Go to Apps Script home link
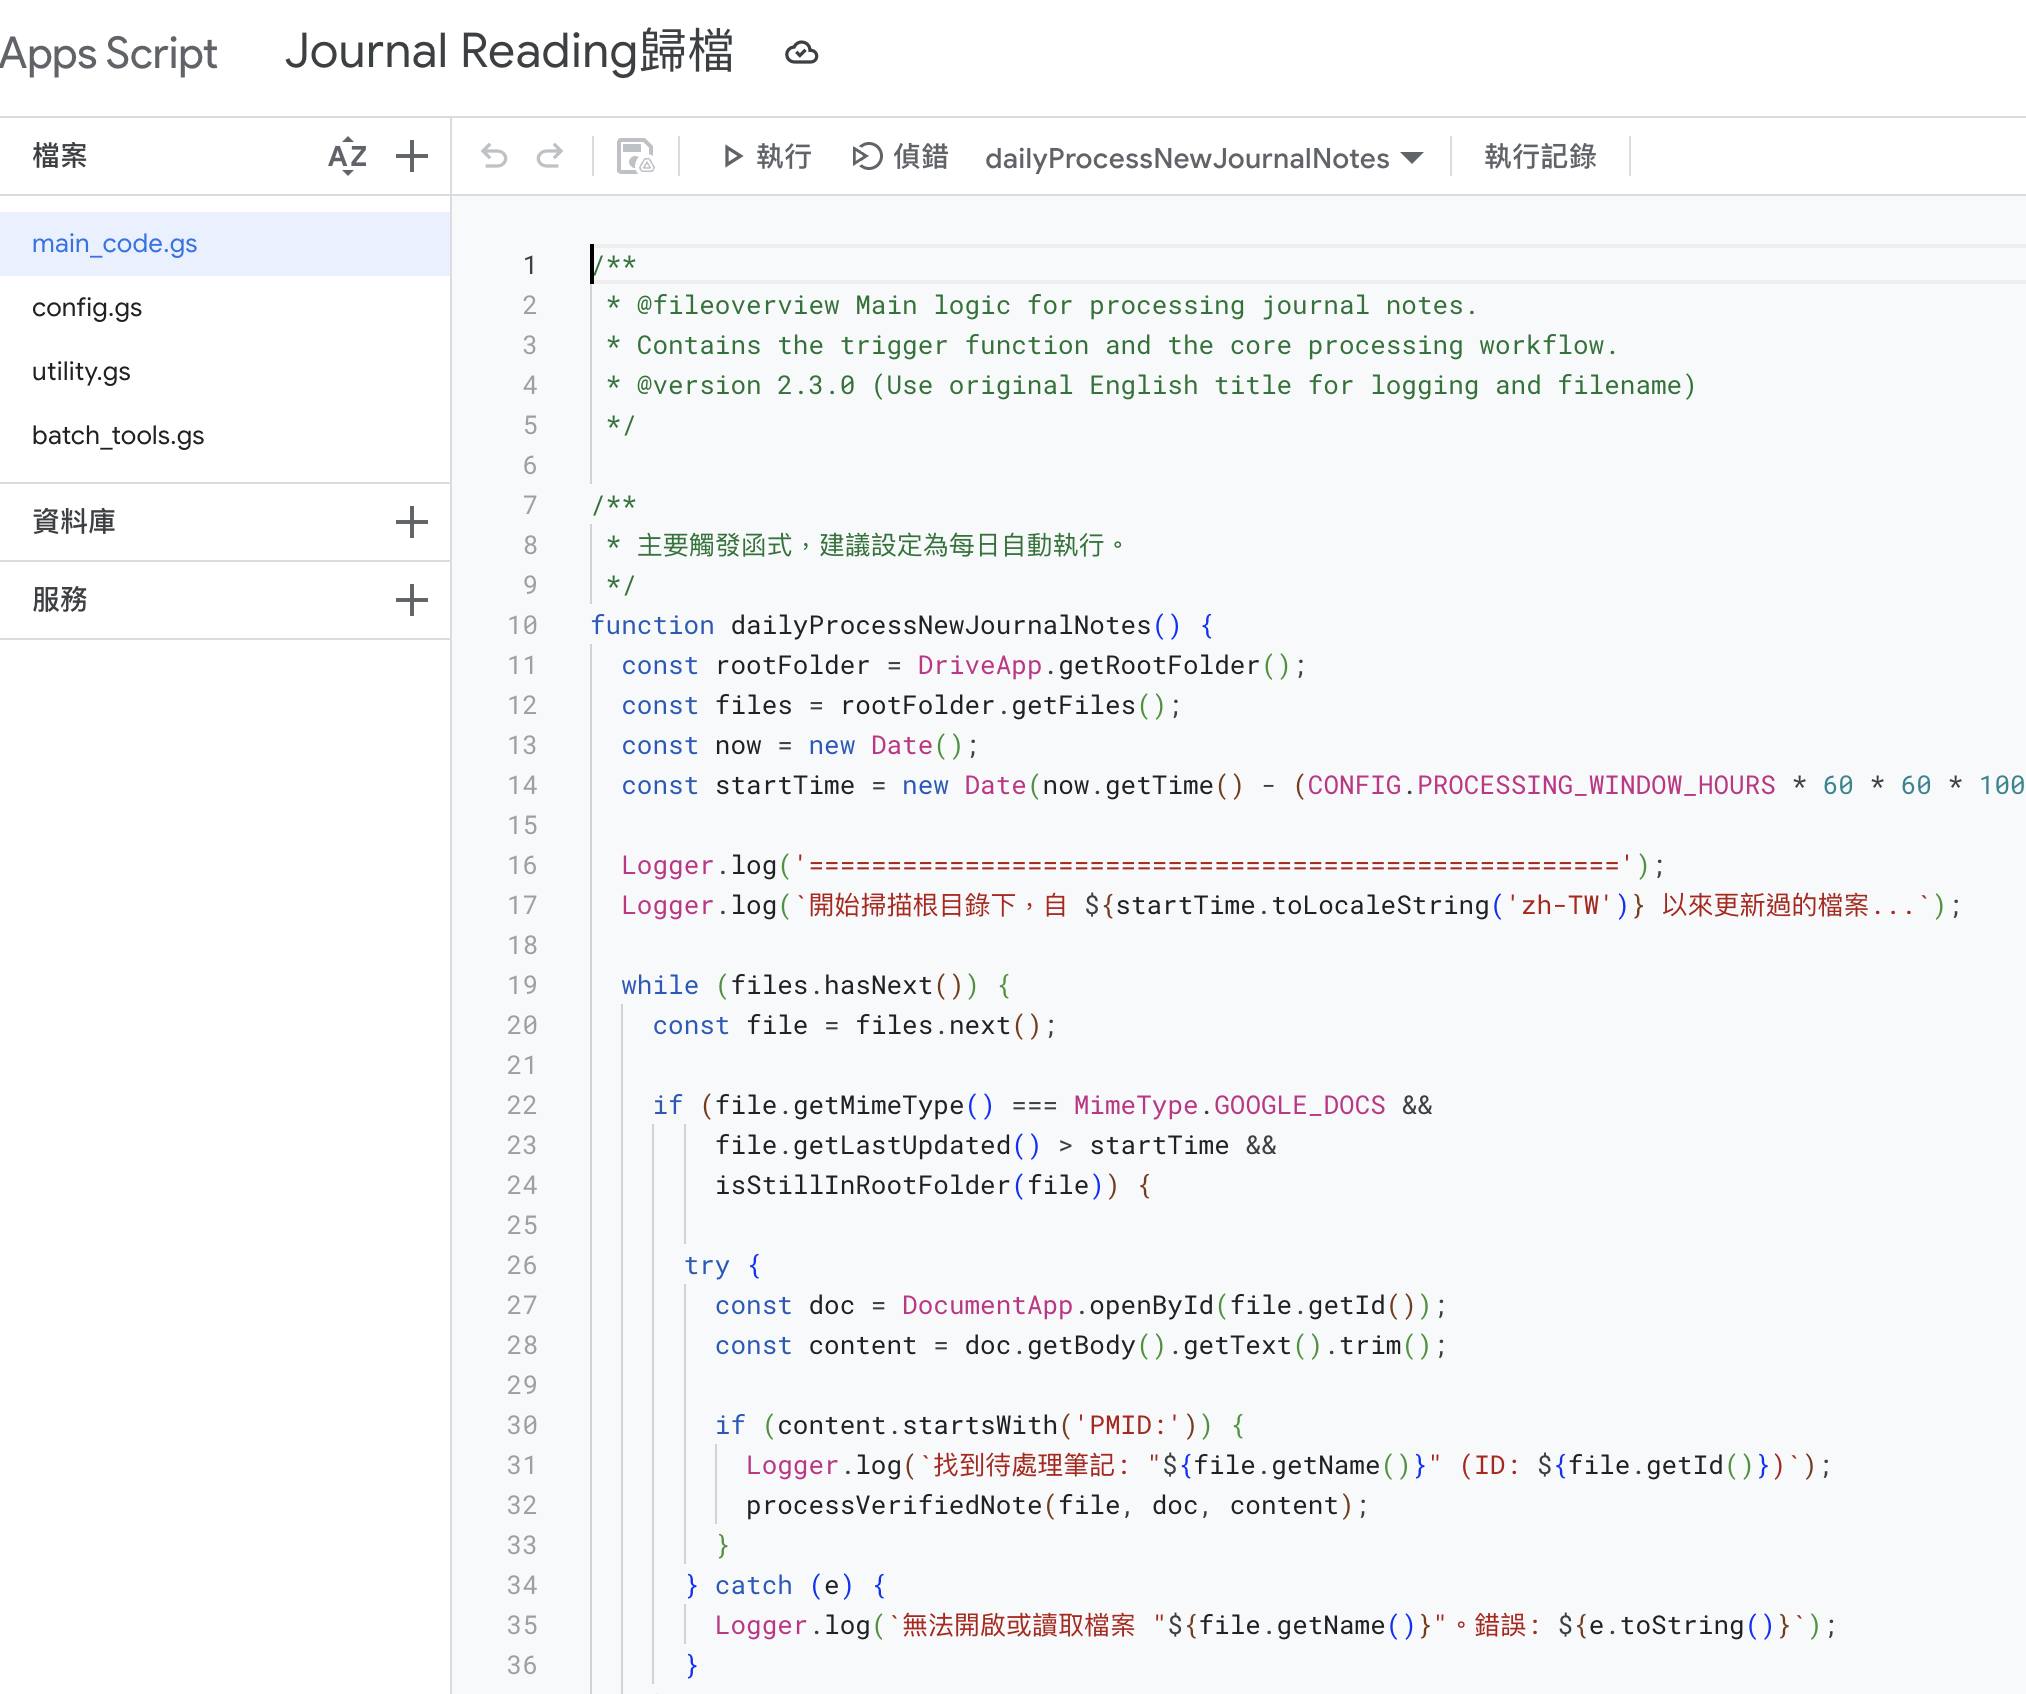Screen dimensions: 2026x1694 tap(108, 53)
